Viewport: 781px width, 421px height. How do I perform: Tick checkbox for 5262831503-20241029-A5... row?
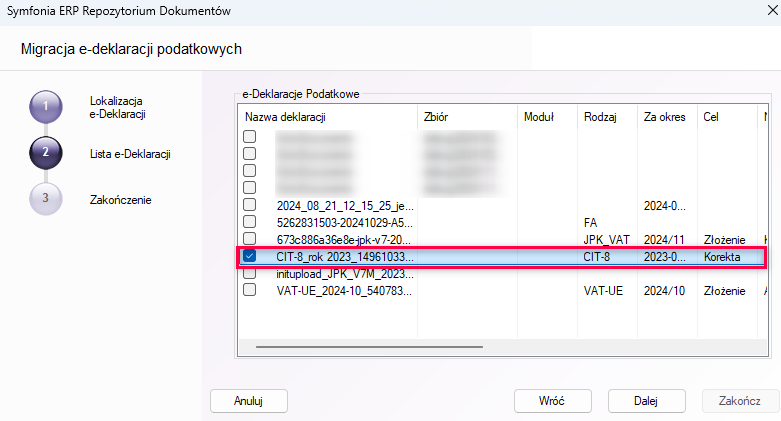click(x=250, y=222)
